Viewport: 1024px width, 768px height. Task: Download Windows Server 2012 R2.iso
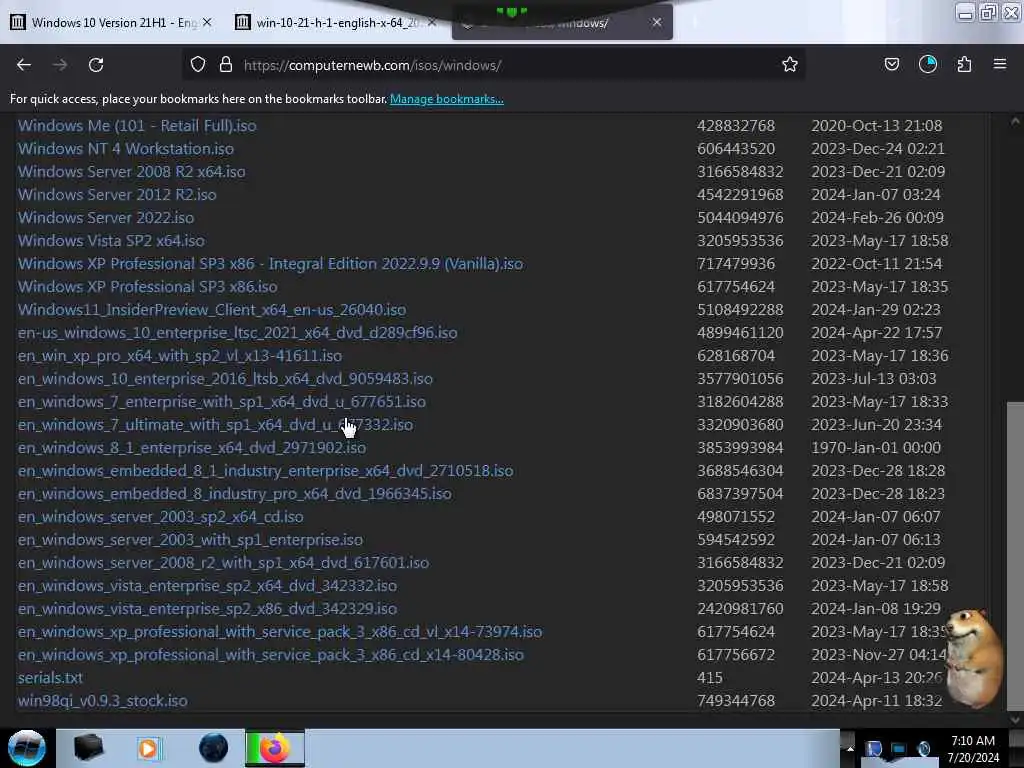pos(117,195)
